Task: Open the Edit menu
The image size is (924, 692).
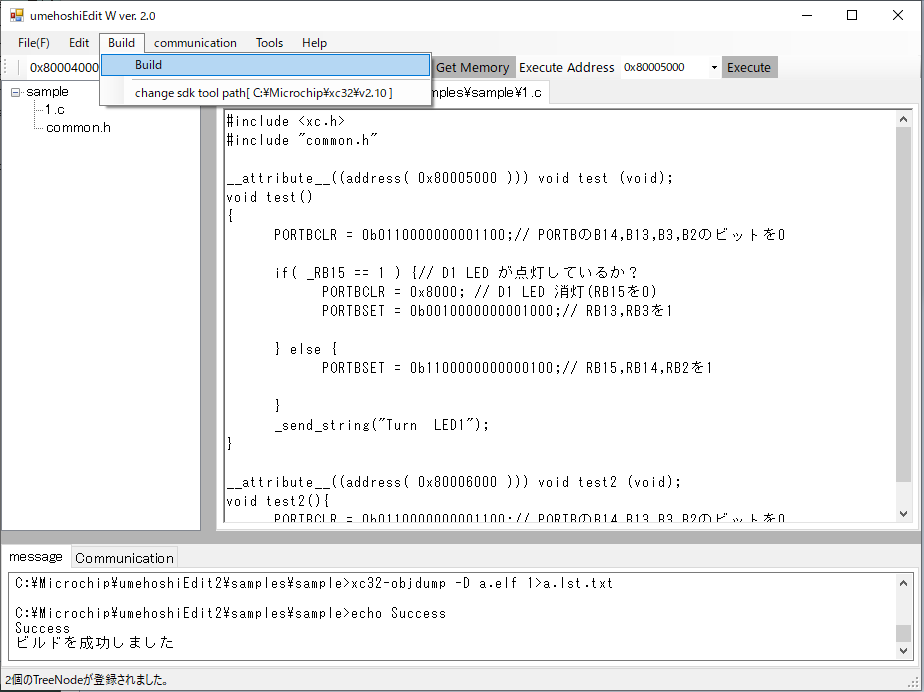Action: (x=79, y=43)
